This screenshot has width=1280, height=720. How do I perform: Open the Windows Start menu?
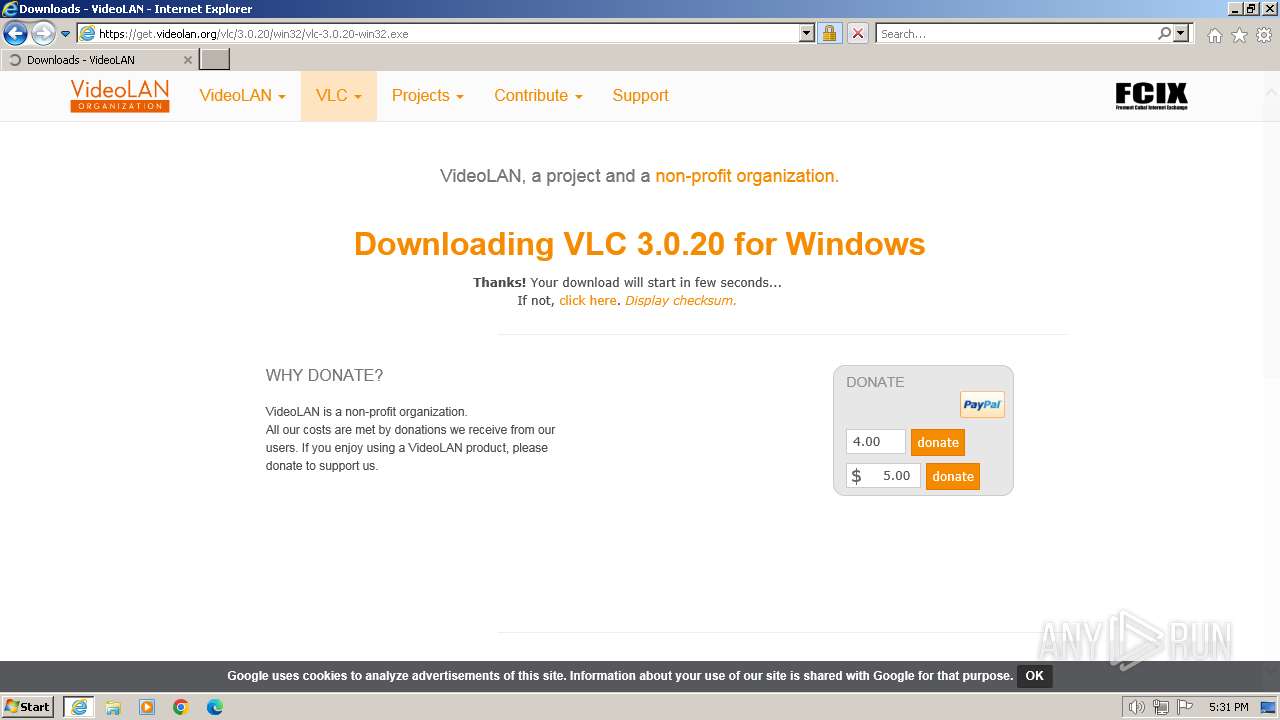[x=28, y=707]
